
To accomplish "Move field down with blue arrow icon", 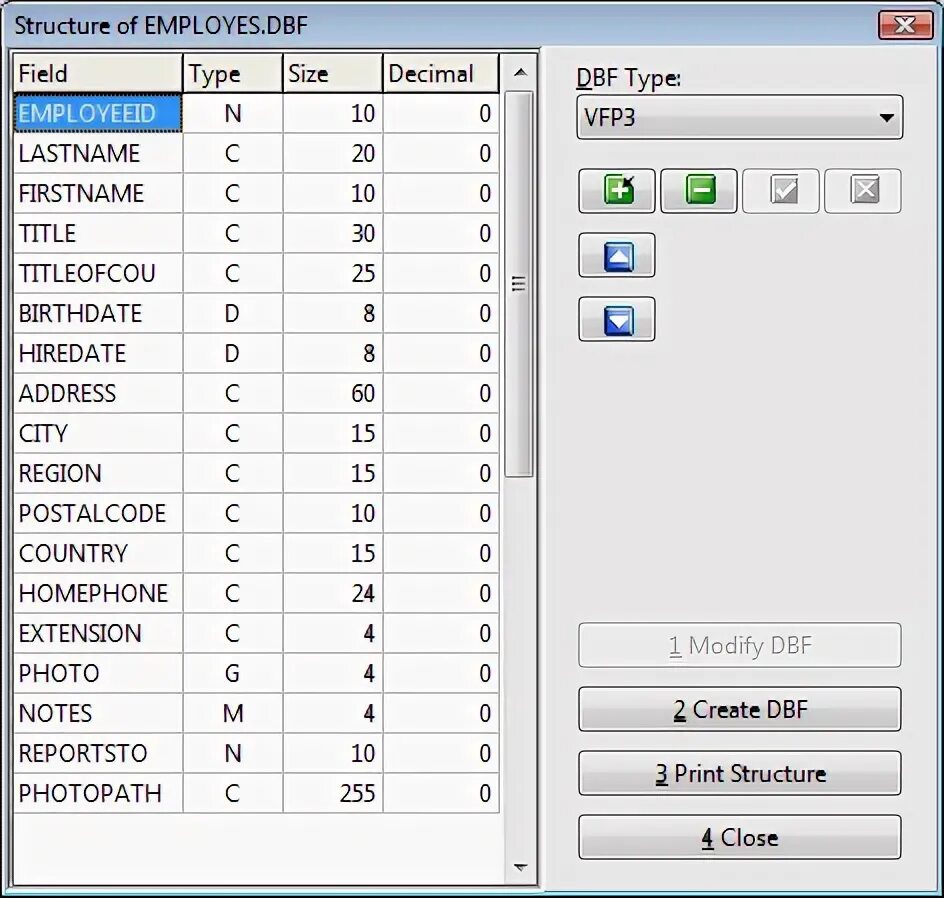I will tap(616, 319).
